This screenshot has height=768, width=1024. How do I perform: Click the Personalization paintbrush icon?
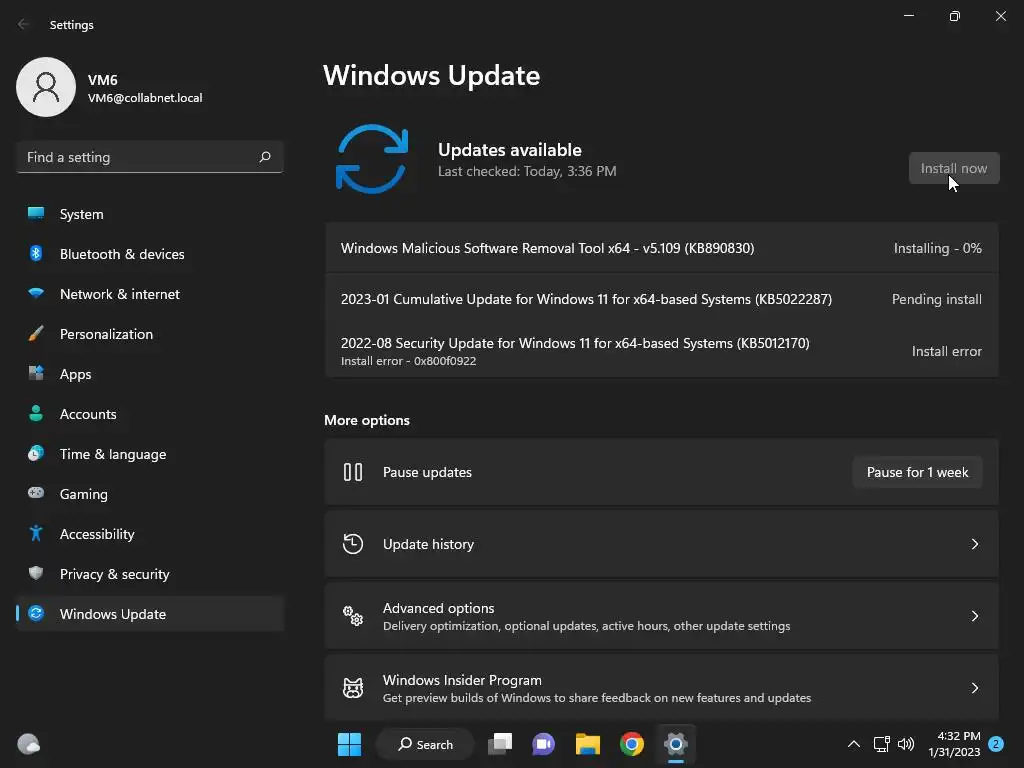36,334
